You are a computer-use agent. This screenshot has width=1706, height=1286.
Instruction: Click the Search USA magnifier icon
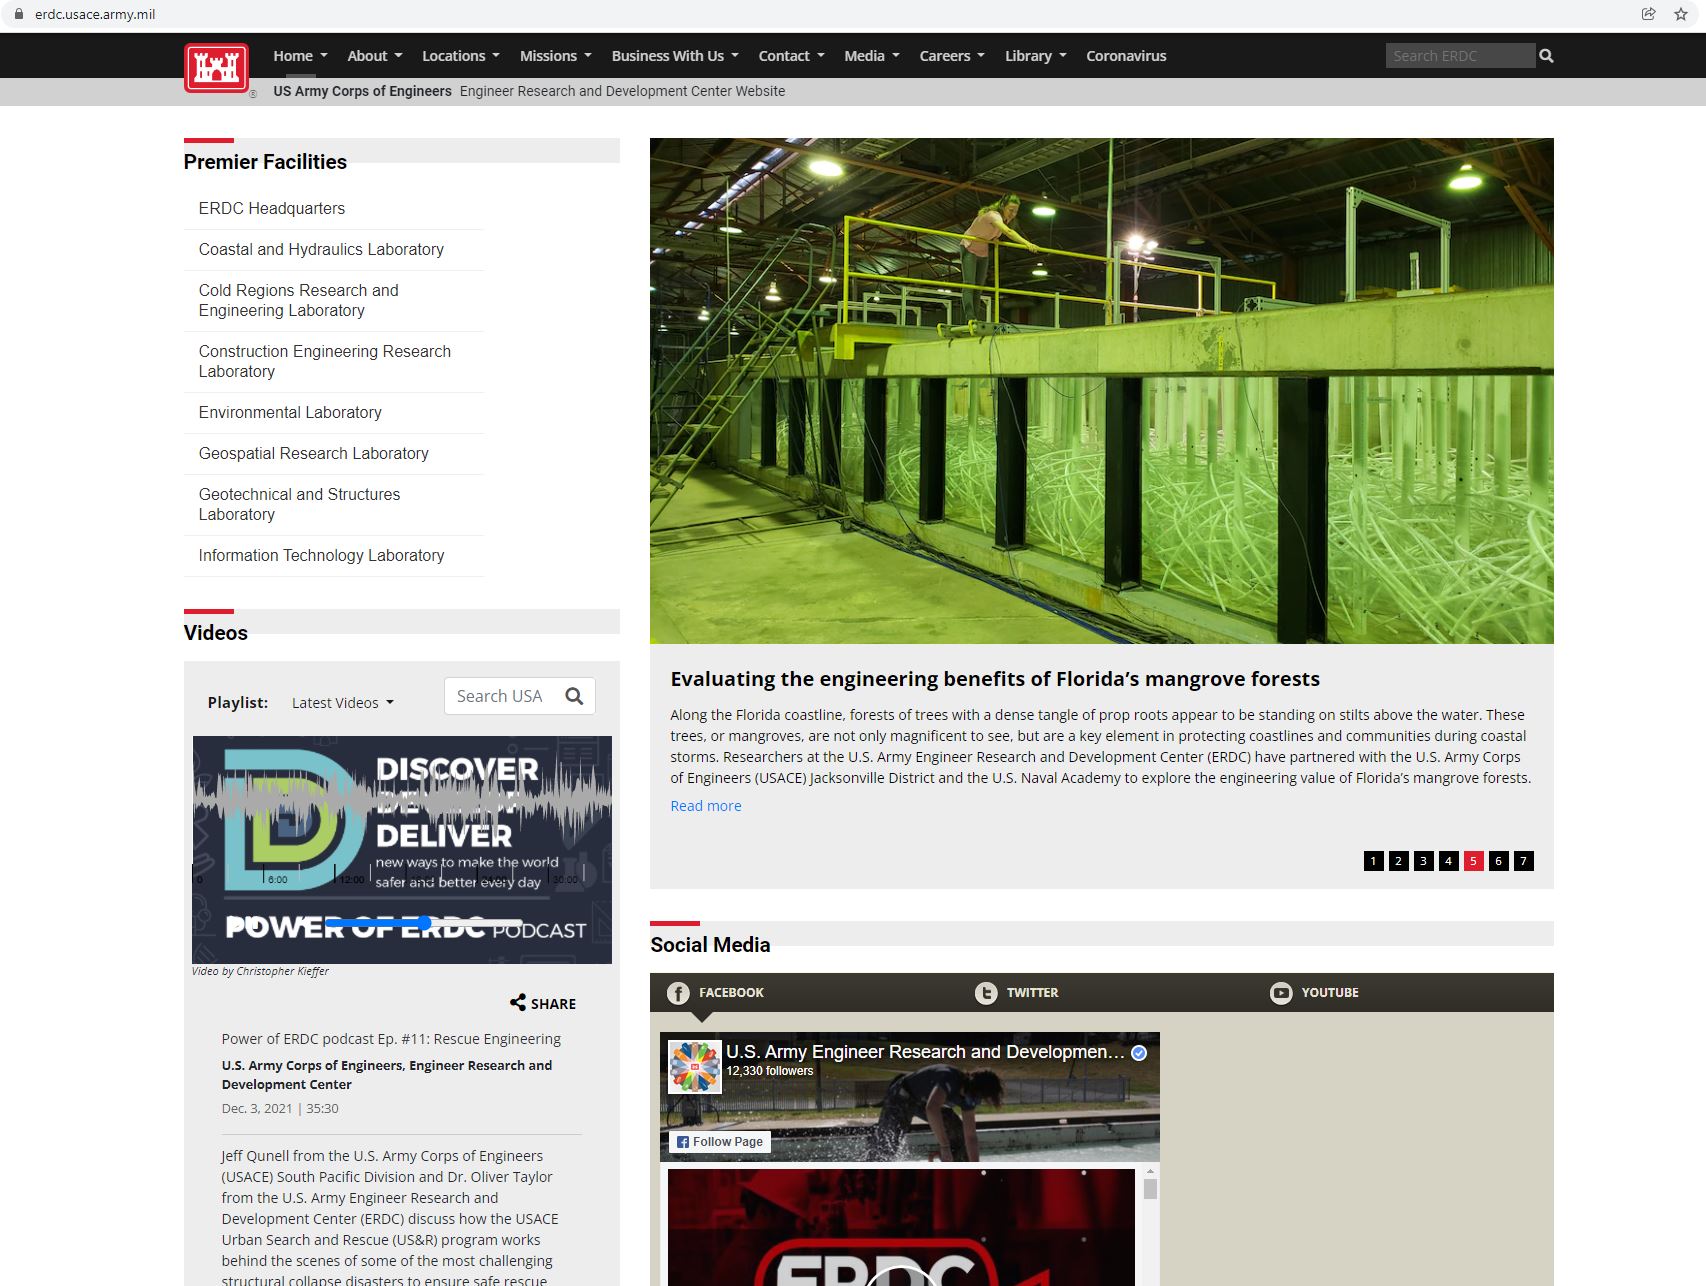click(574, 696)
